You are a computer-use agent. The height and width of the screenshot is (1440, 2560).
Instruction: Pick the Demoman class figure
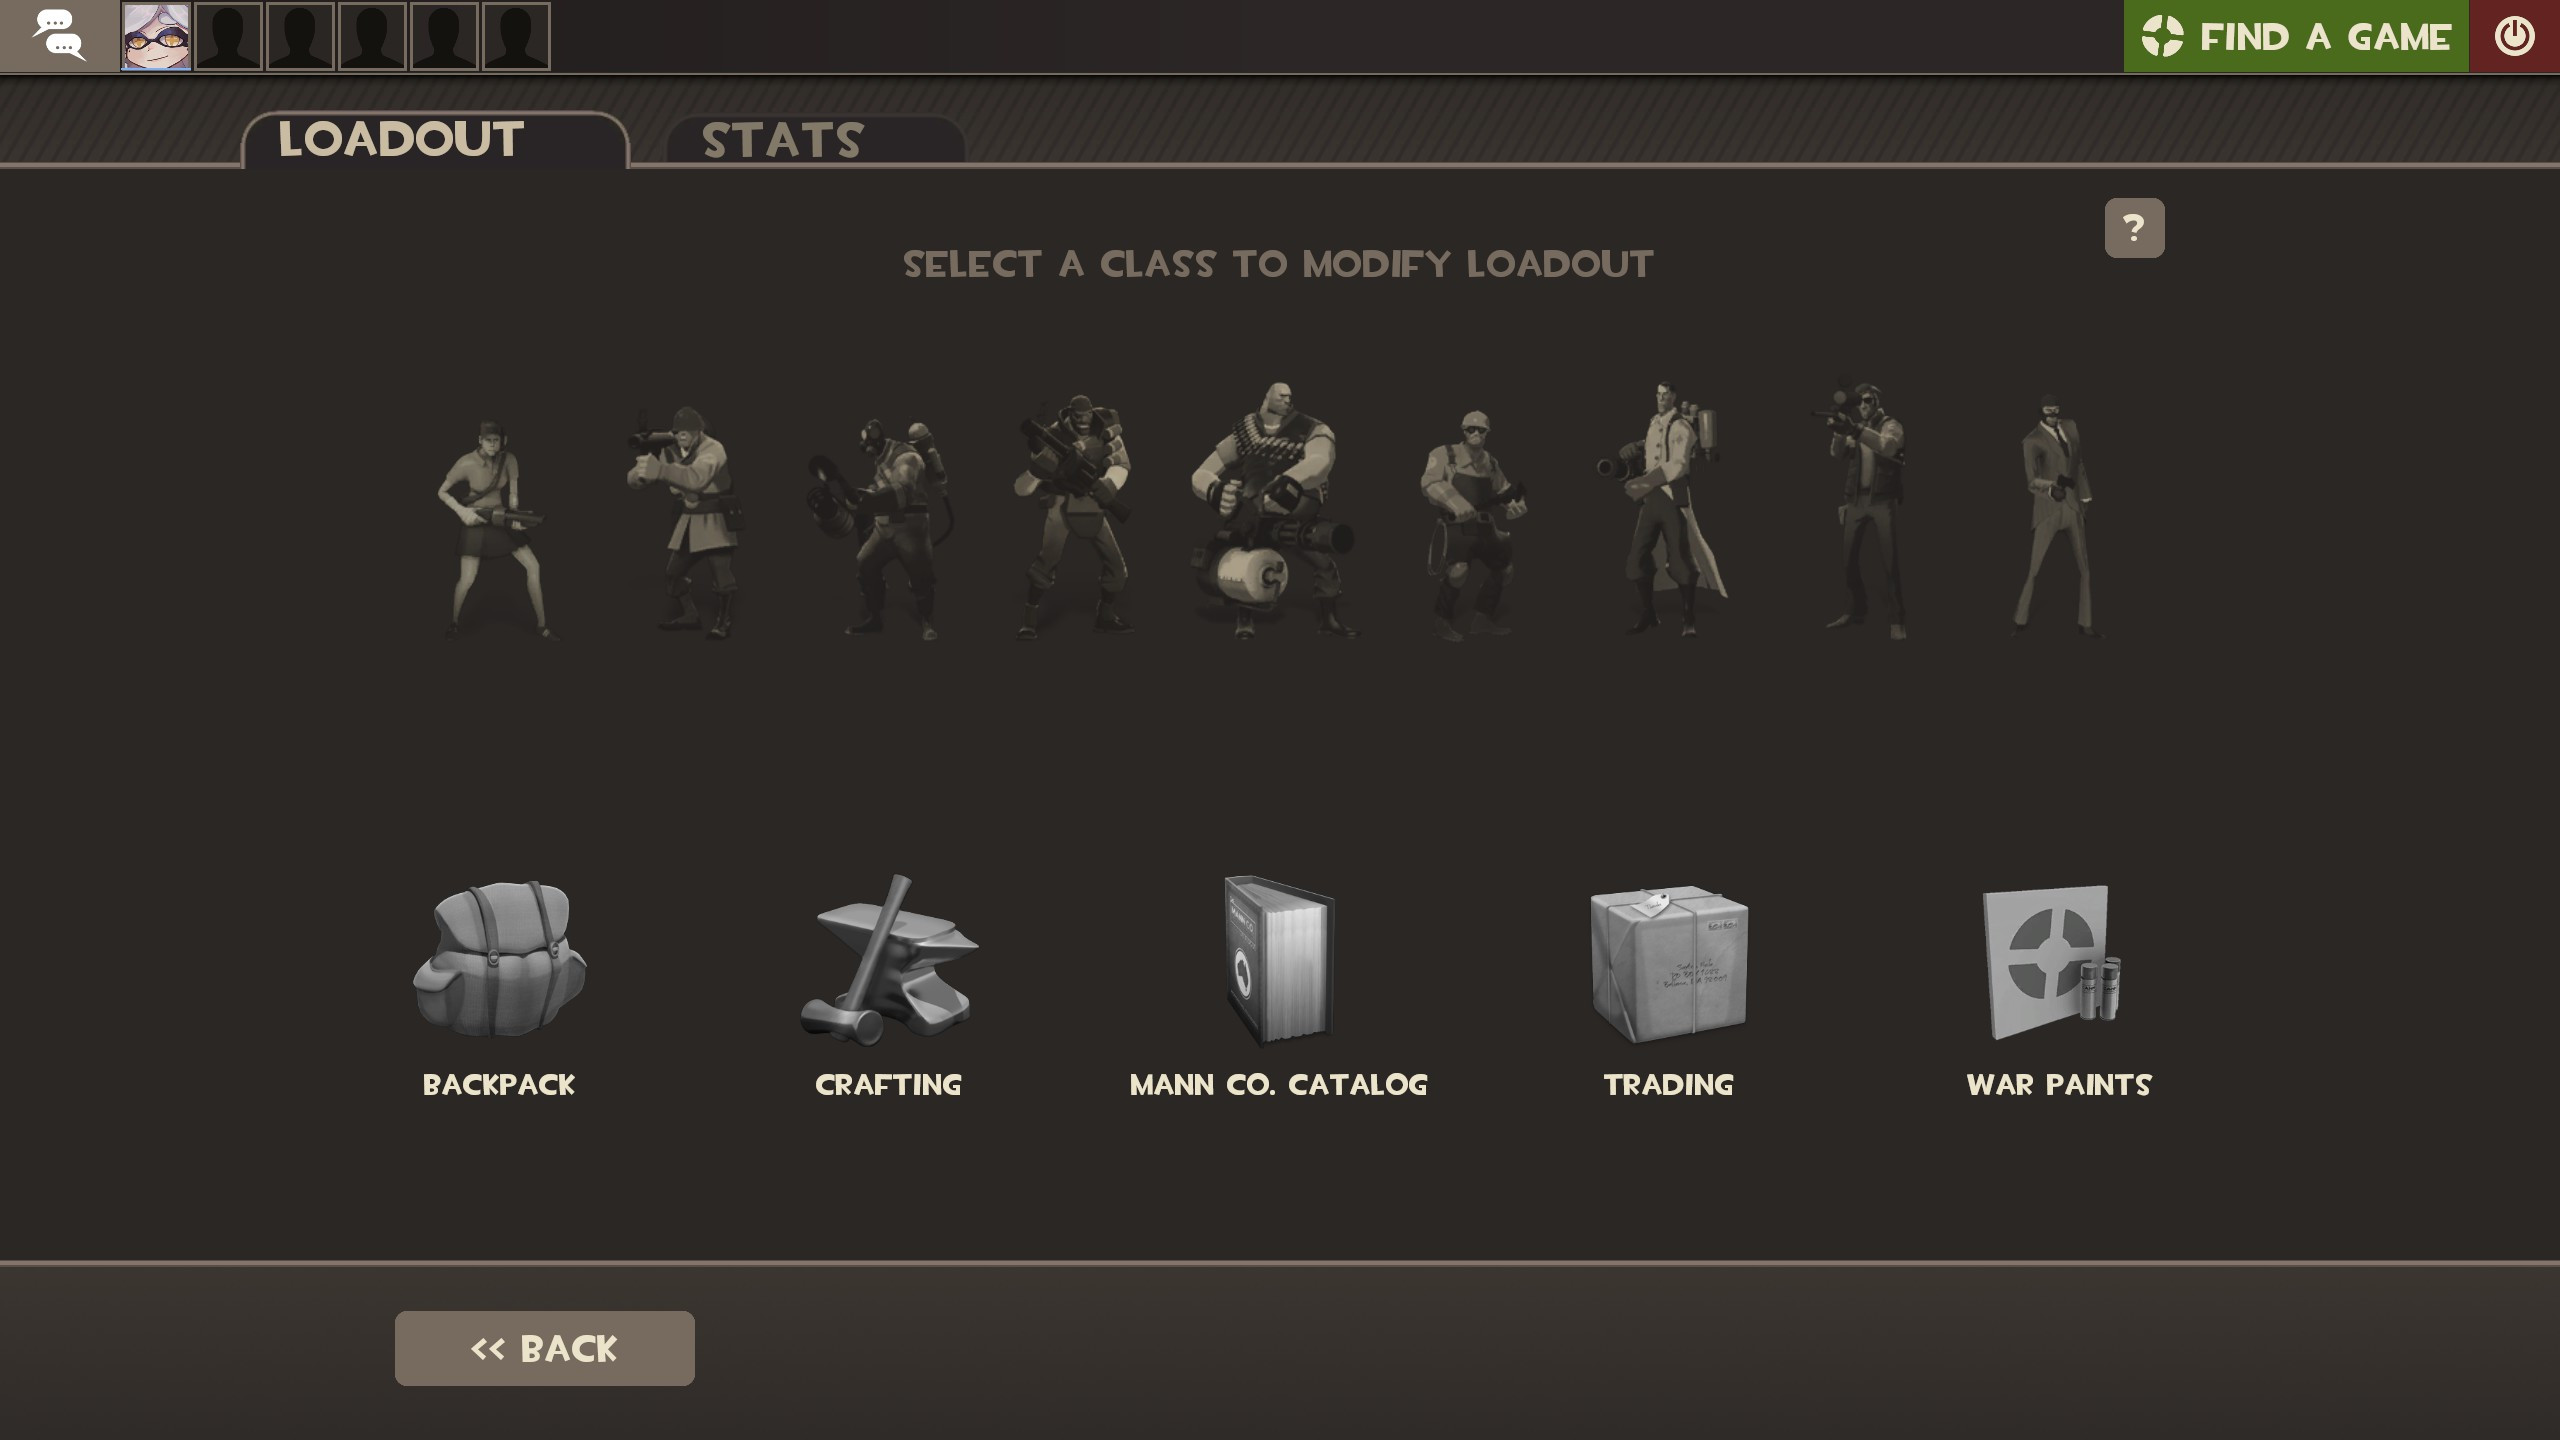(x=1075, y=517)
